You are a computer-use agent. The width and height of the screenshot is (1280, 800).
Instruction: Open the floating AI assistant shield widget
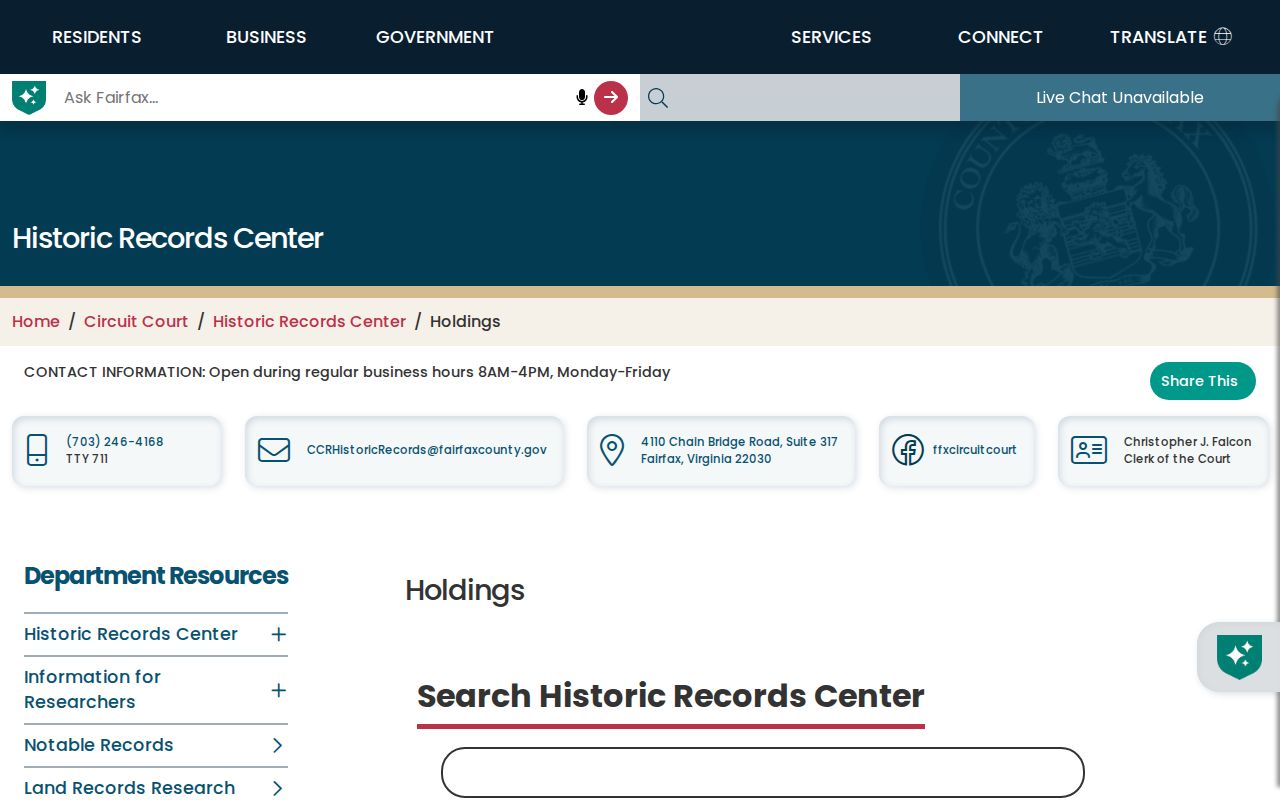[x=1239, y=657]
